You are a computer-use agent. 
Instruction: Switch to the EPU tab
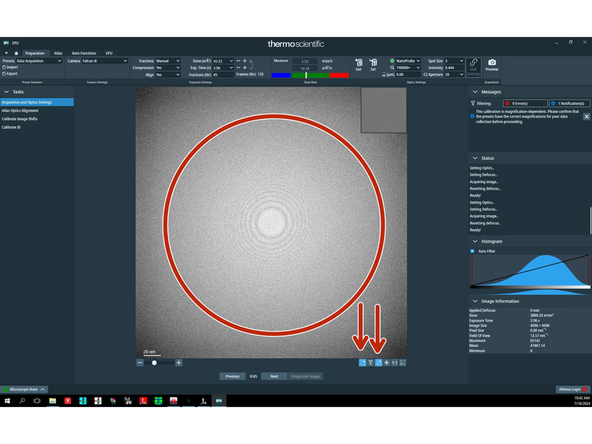109,53
